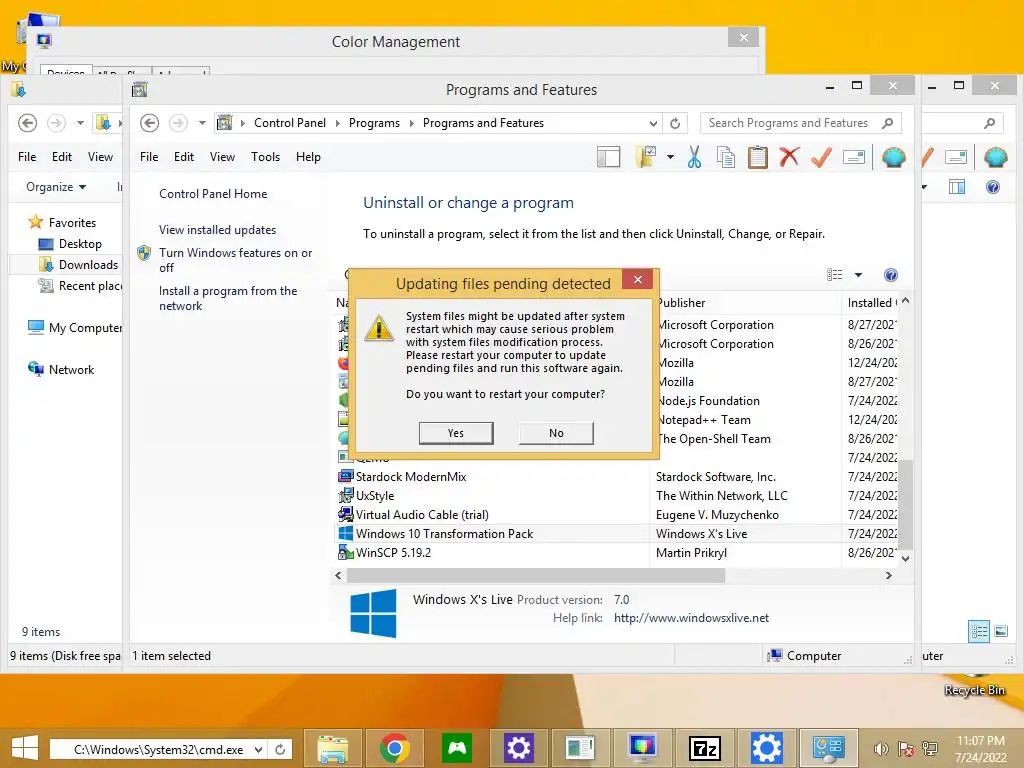Click the red X Delete icon
The height and width of the screenshot is (768, 1024).
[789, 157]
